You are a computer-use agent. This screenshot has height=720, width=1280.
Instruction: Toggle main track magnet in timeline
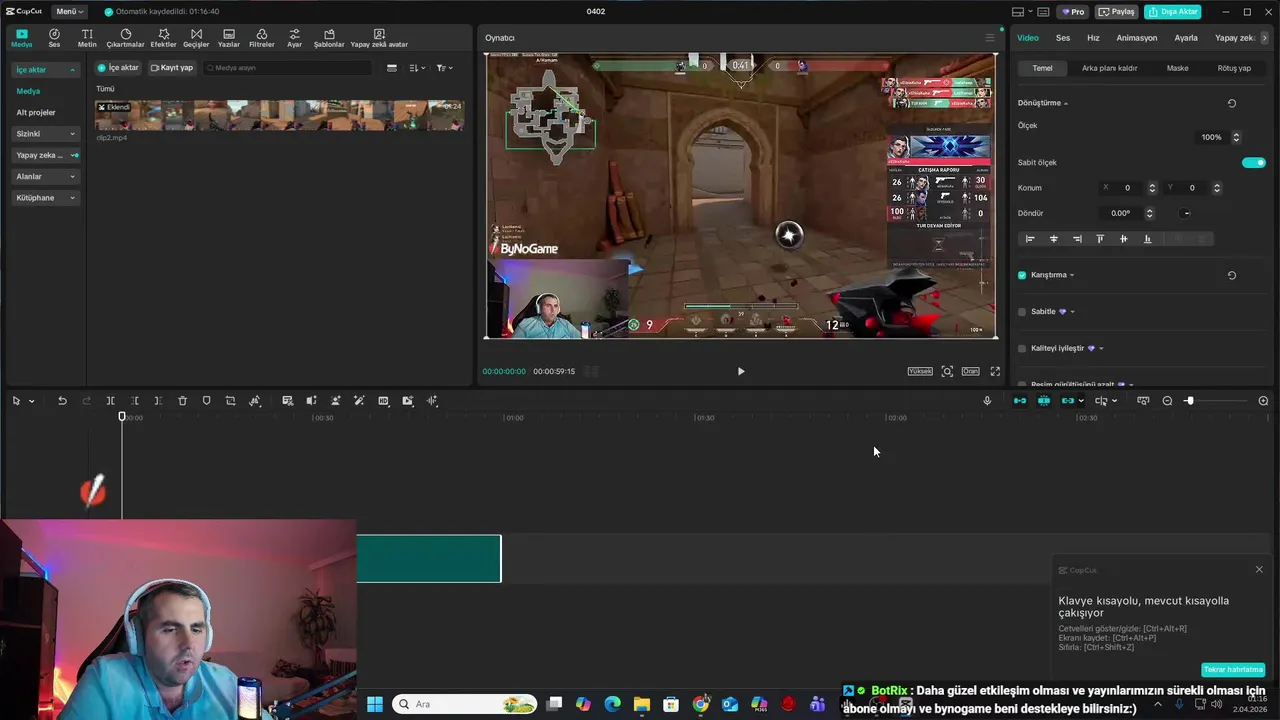[1019, 401]
